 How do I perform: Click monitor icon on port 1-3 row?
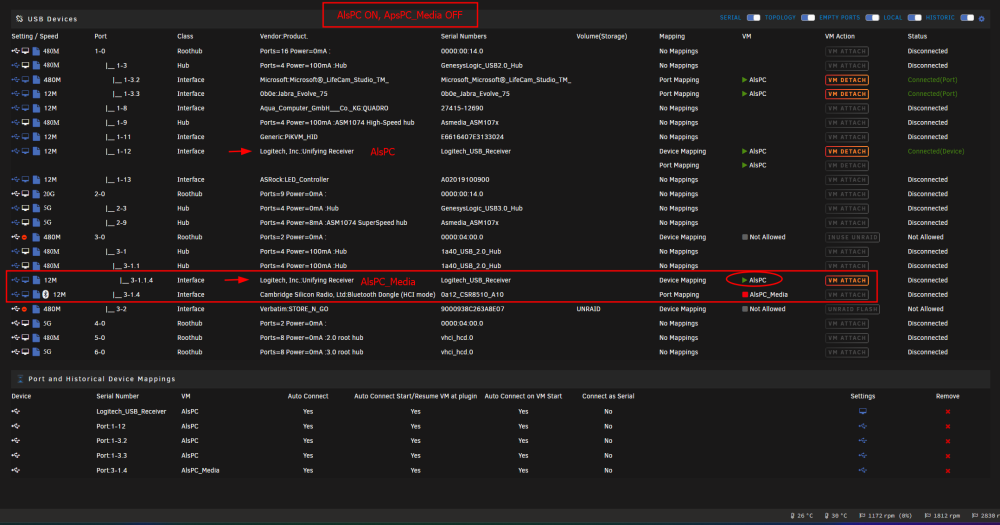point(26,65)
